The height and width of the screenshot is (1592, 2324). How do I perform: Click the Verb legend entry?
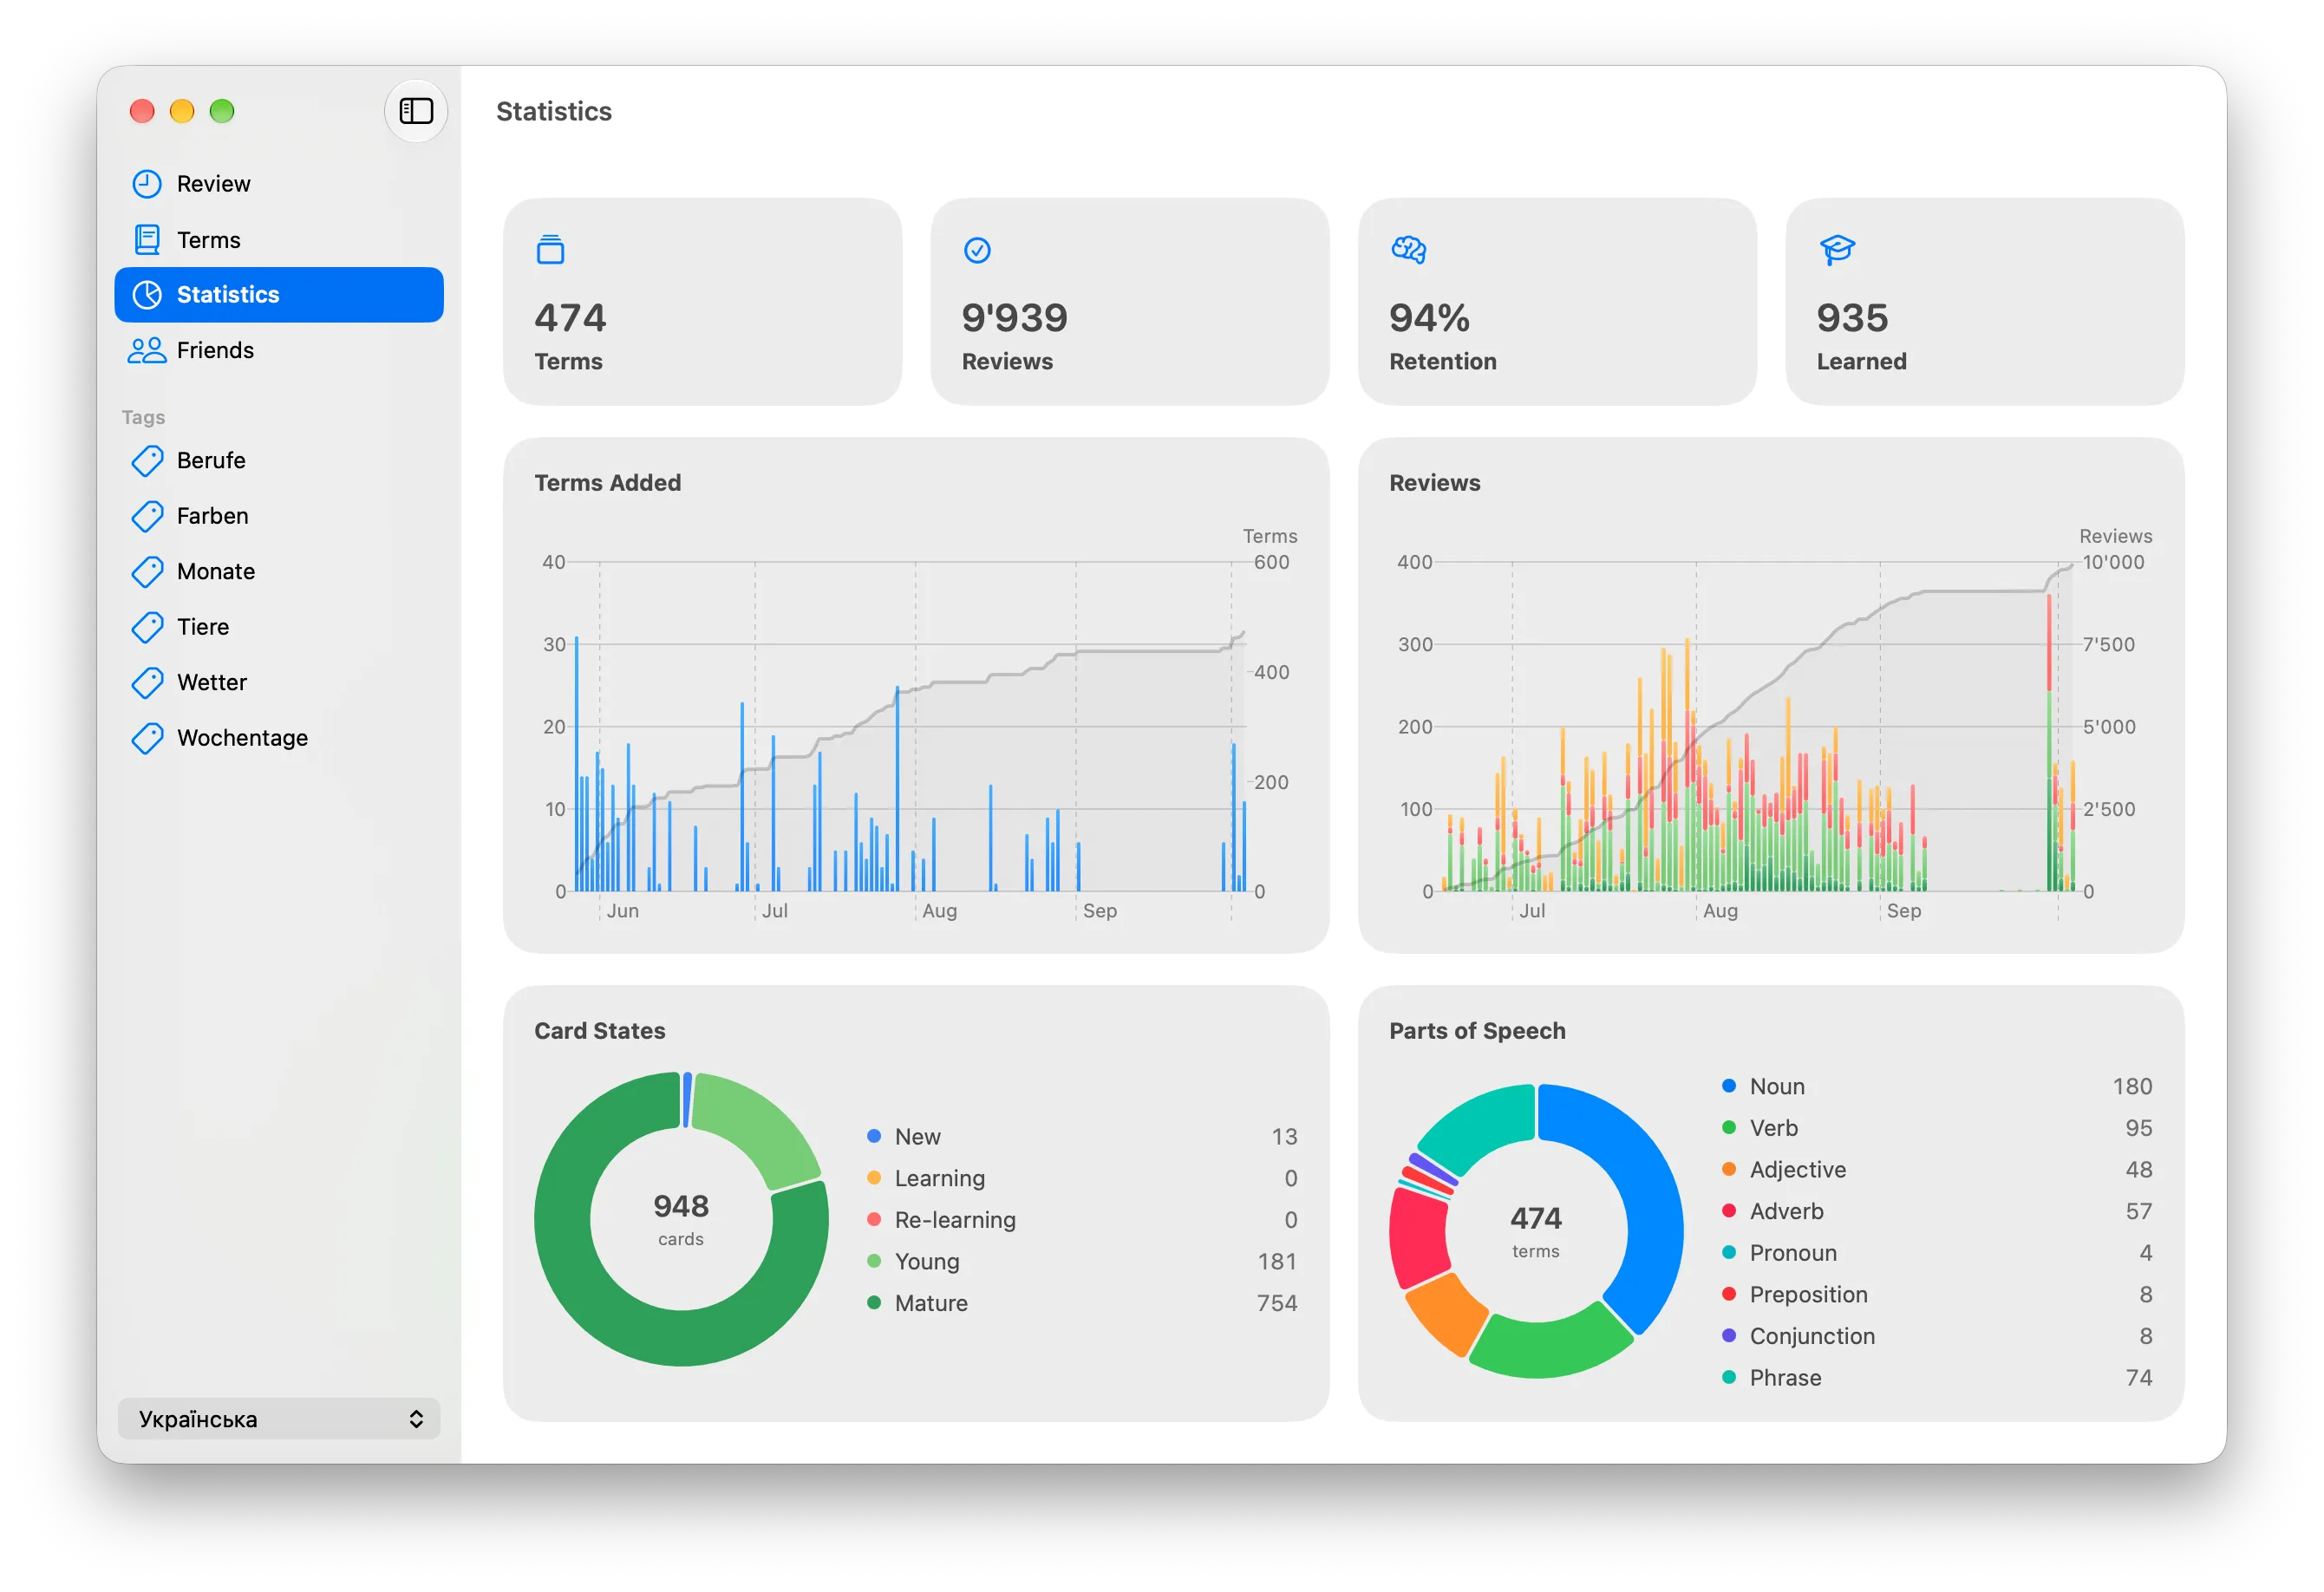click(1936, 1128)
